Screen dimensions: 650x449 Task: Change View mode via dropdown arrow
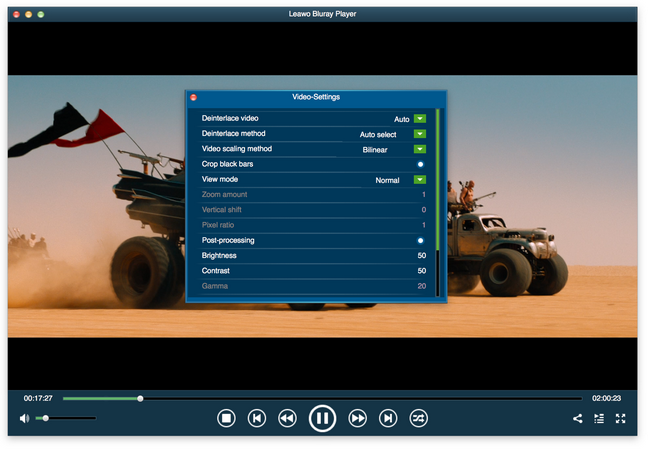tap(420, 180)
